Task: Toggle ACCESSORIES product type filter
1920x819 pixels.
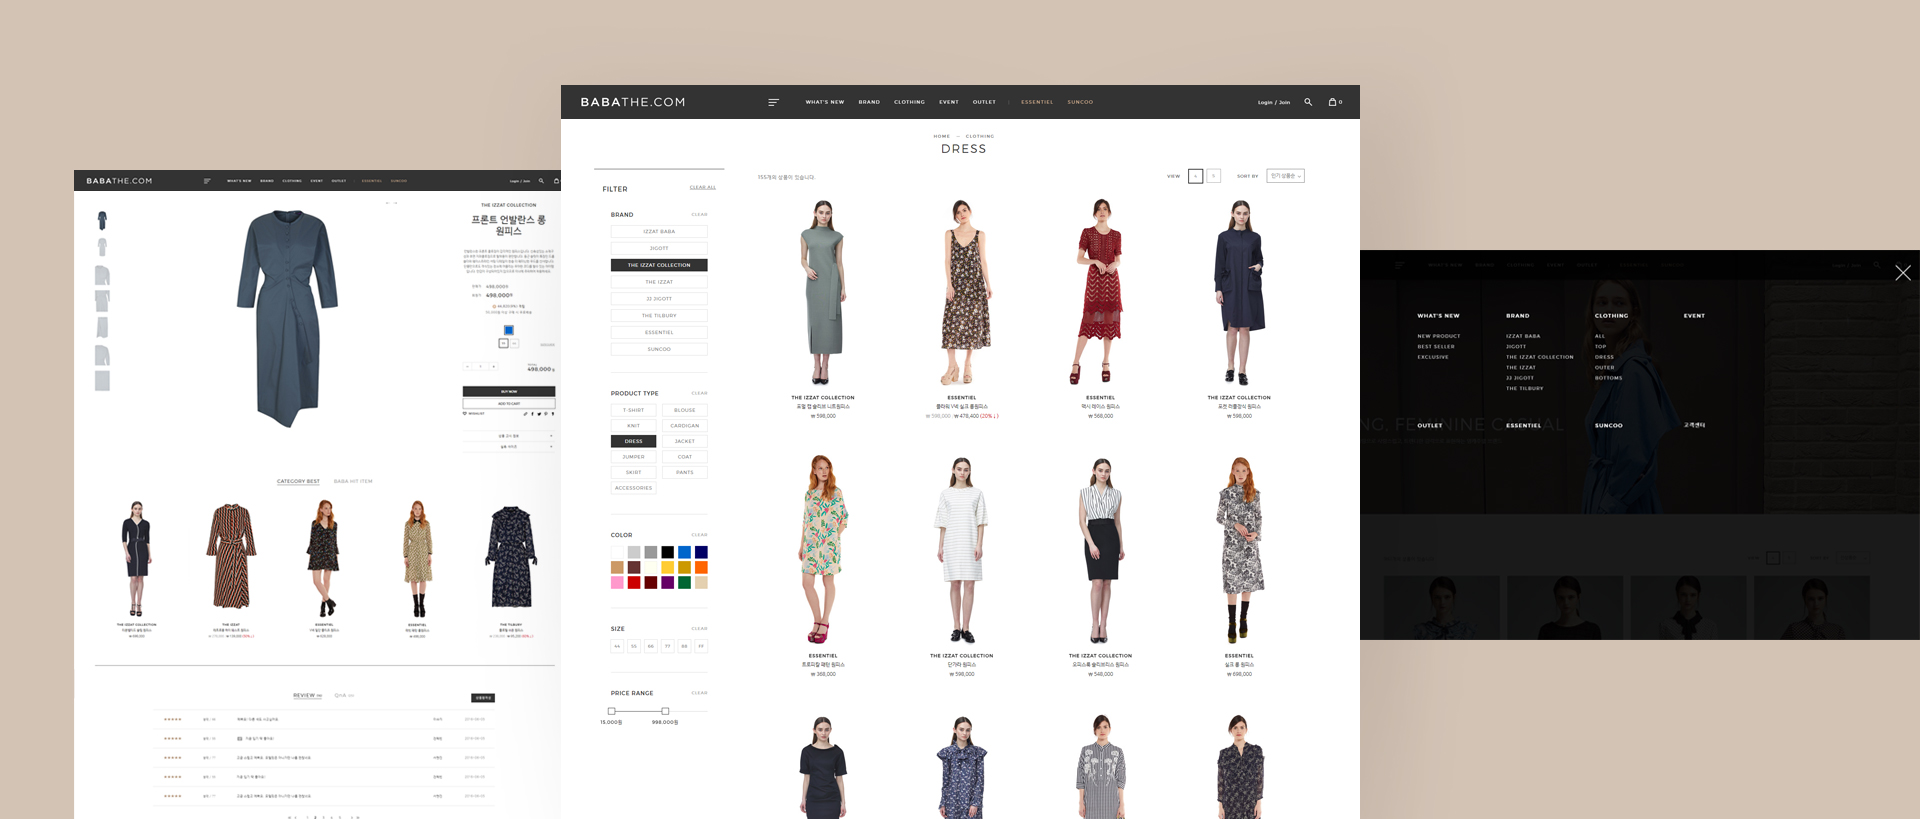Action: click(634, 488)
